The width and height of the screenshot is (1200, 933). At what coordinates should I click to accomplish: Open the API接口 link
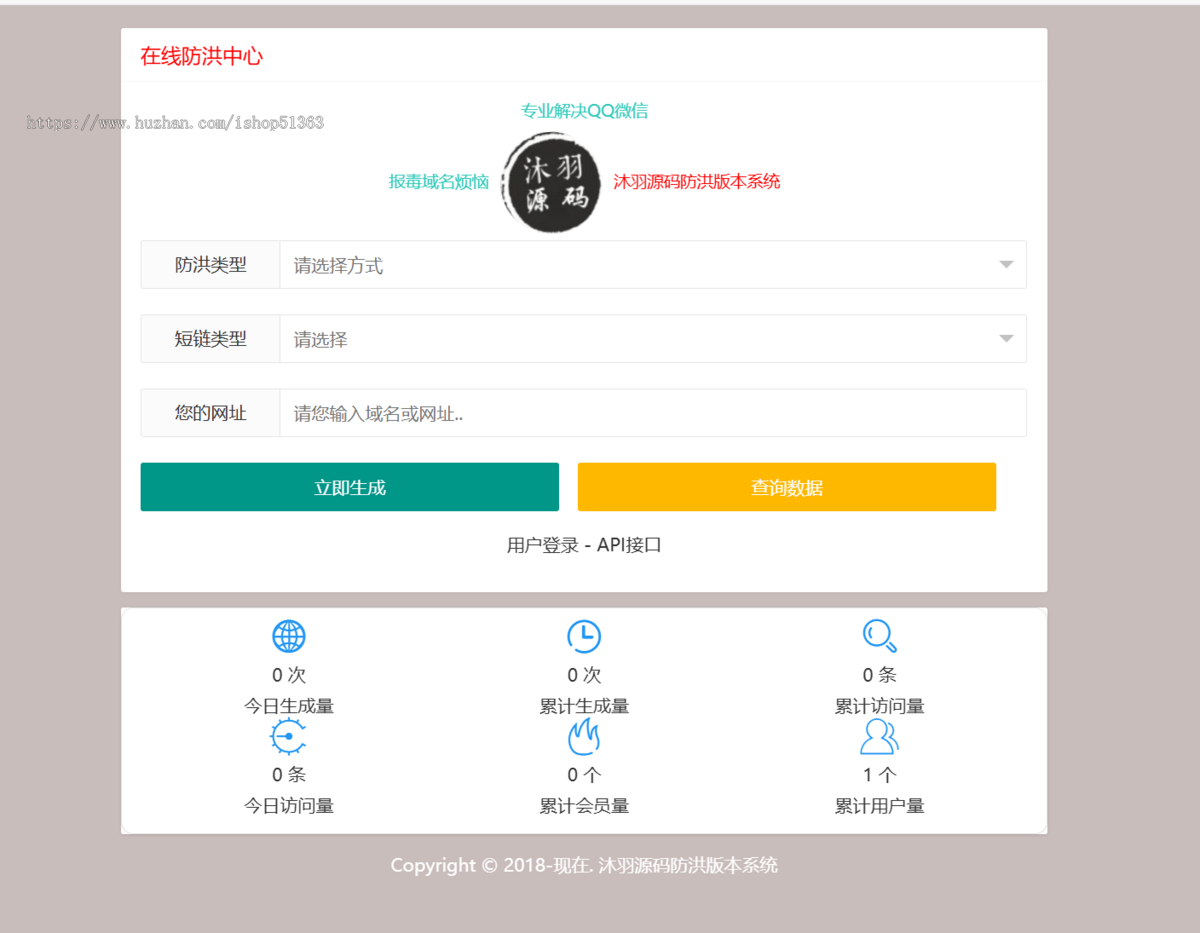click(x=629, y=545)
